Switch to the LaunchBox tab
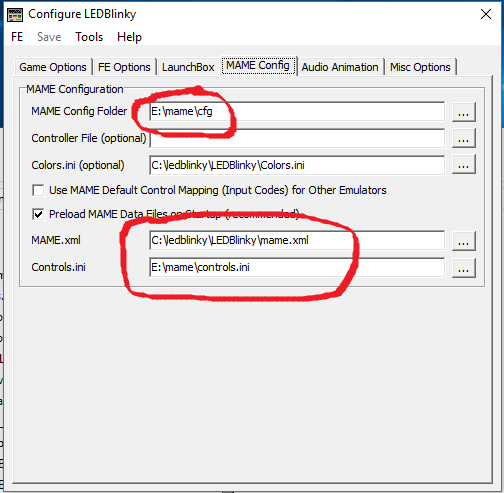504x493 pixels. click(188, 67)
